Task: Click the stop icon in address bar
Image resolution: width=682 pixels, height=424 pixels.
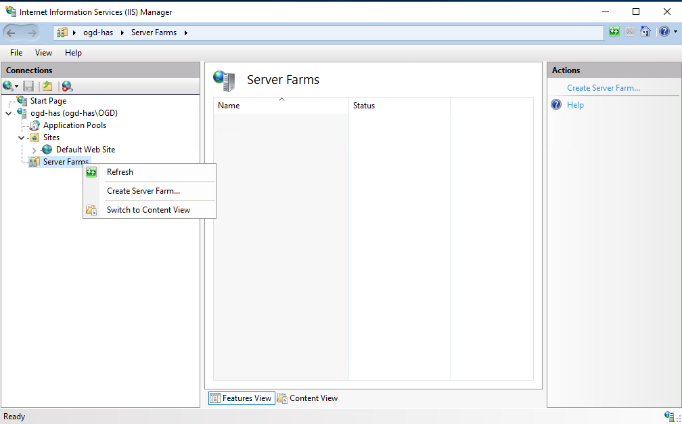Action: 629,32
